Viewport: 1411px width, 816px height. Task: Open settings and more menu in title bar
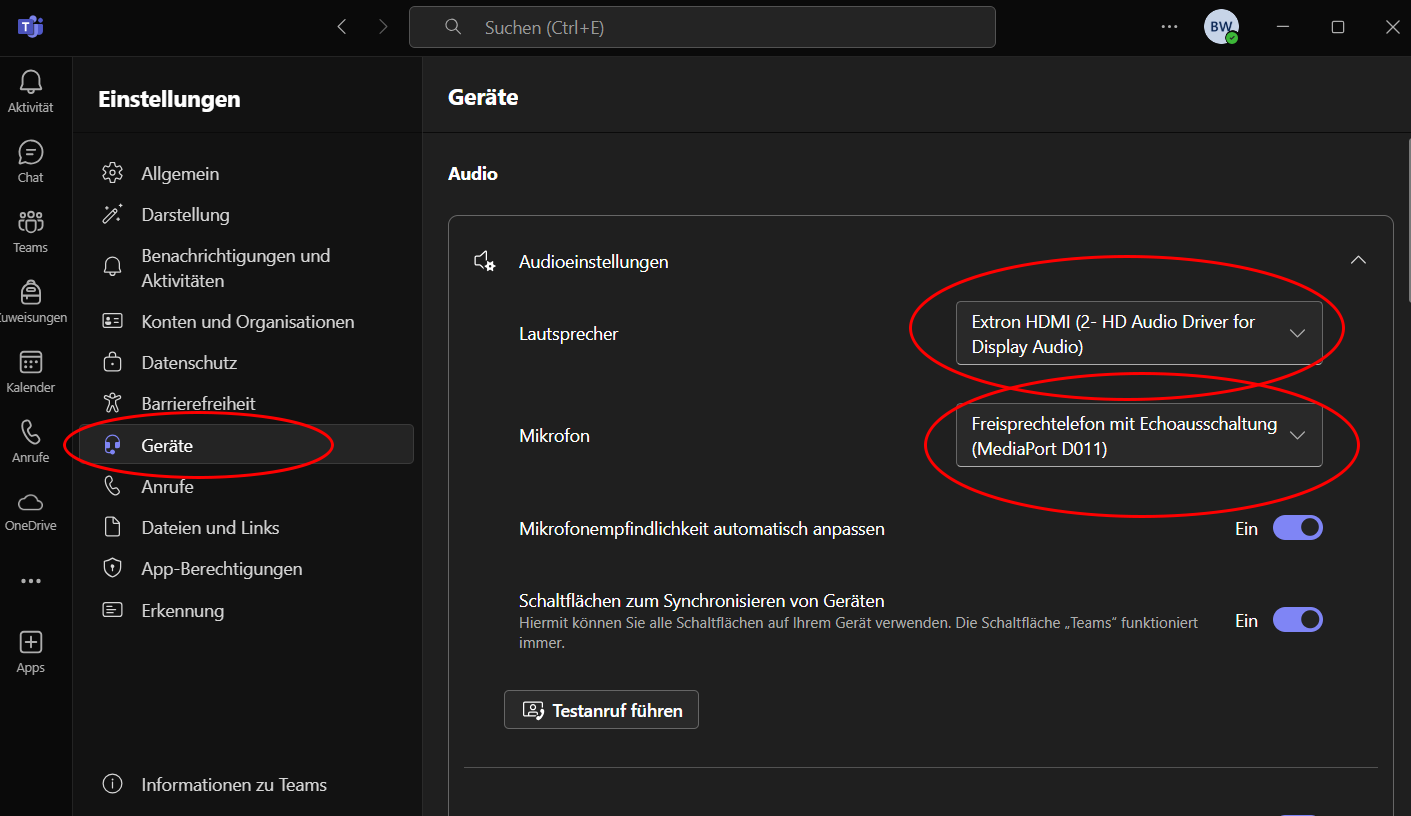1169,27
